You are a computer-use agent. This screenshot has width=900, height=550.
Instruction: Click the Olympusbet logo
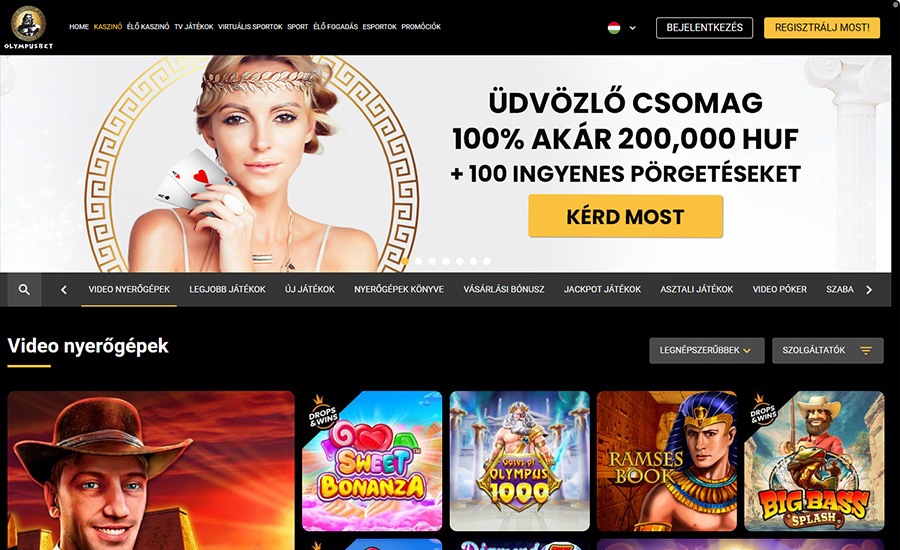pos(28,28)
